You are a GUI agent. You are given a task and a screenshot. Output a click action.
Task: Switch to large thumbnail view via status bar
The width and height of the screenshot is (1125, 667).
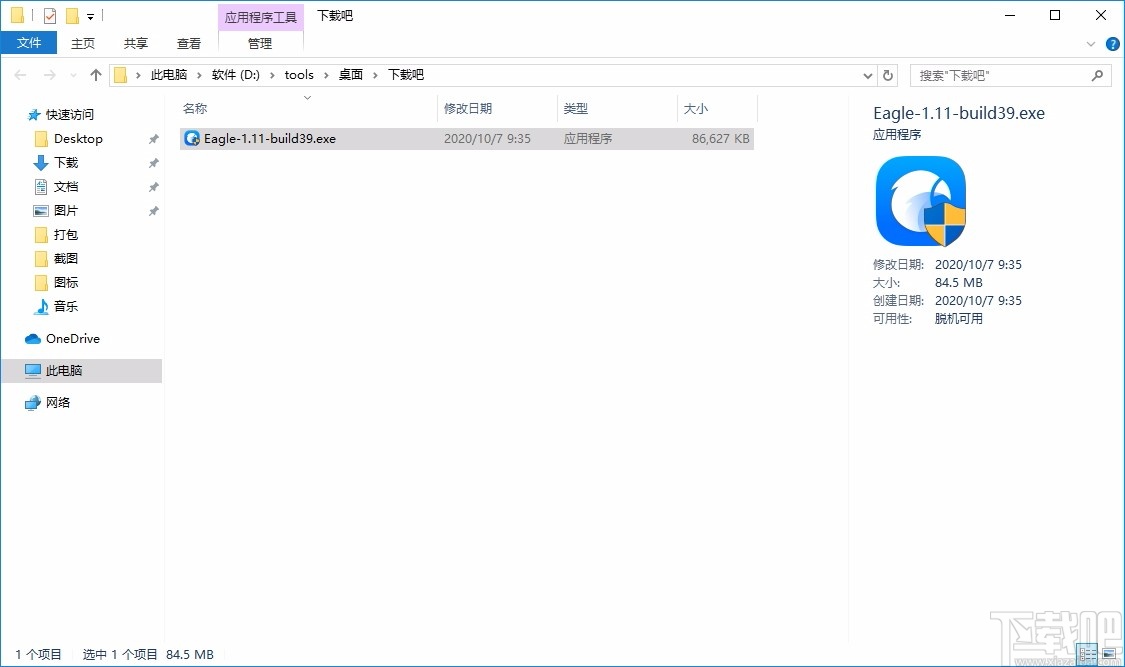[1110, 654]
